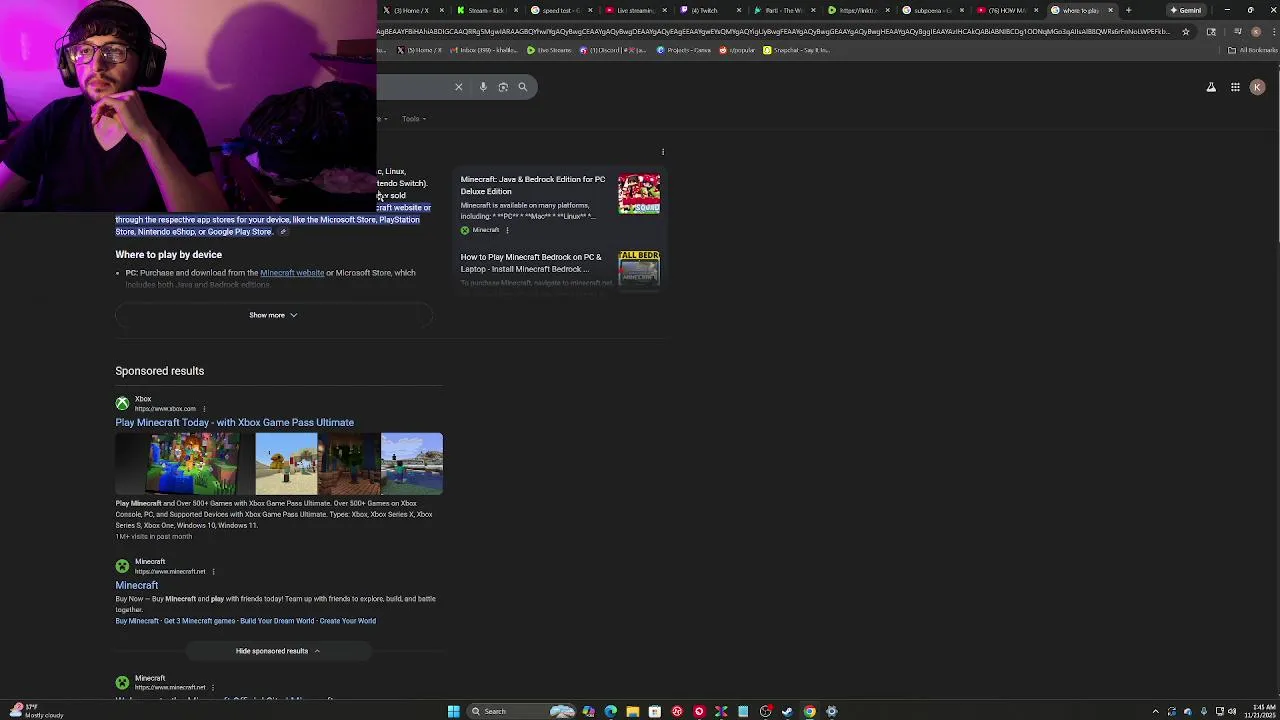This screenshot has height=720, width=1280.
Task: Switch to the (76) HOW MA YouTube tab
Action: click(x=1008, y=10)
